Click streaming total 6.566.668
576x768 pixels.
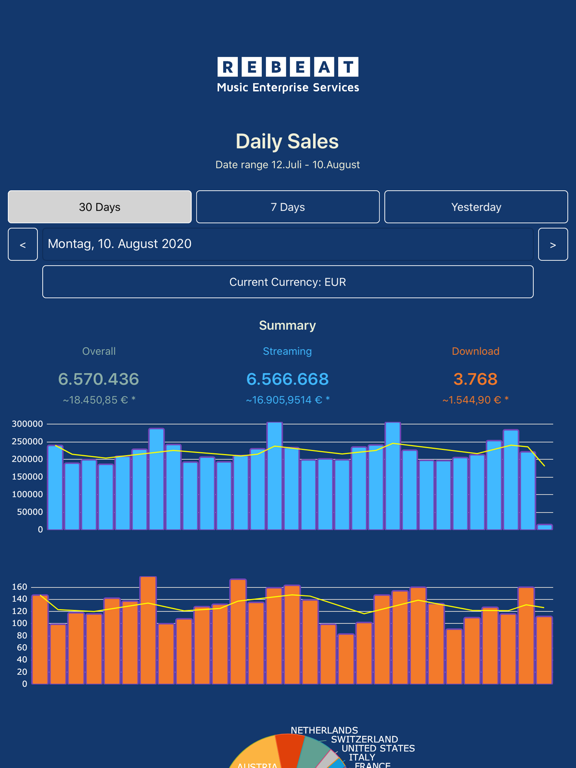pos(288,379)
